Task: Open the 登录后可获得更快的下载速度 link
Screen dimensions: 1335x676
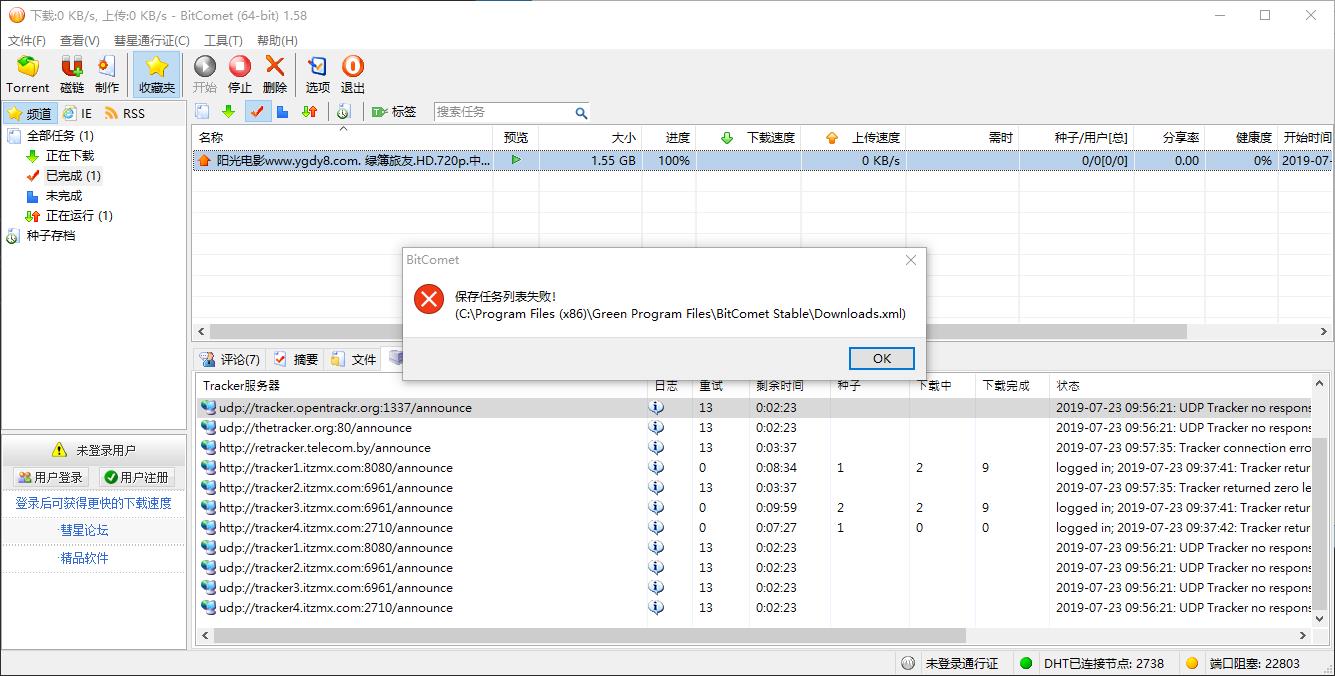Action: tap(93, 503)
